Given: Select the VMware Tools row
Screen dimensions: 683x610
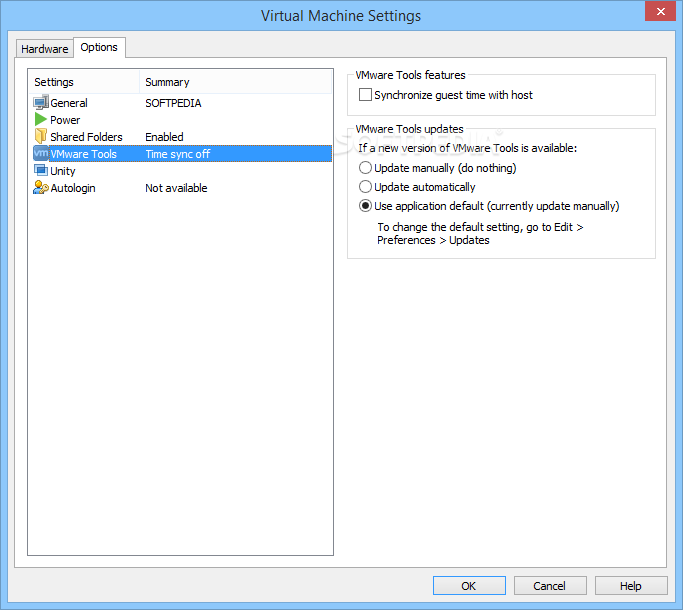Looking at the screenshot, I should click(x=180, y=154).
